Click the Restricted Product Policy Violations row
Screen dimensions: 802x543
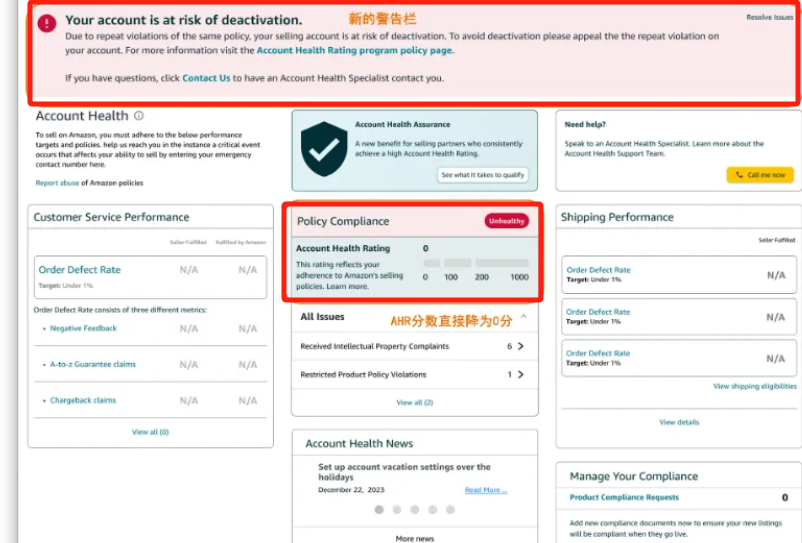click(414, 374)
